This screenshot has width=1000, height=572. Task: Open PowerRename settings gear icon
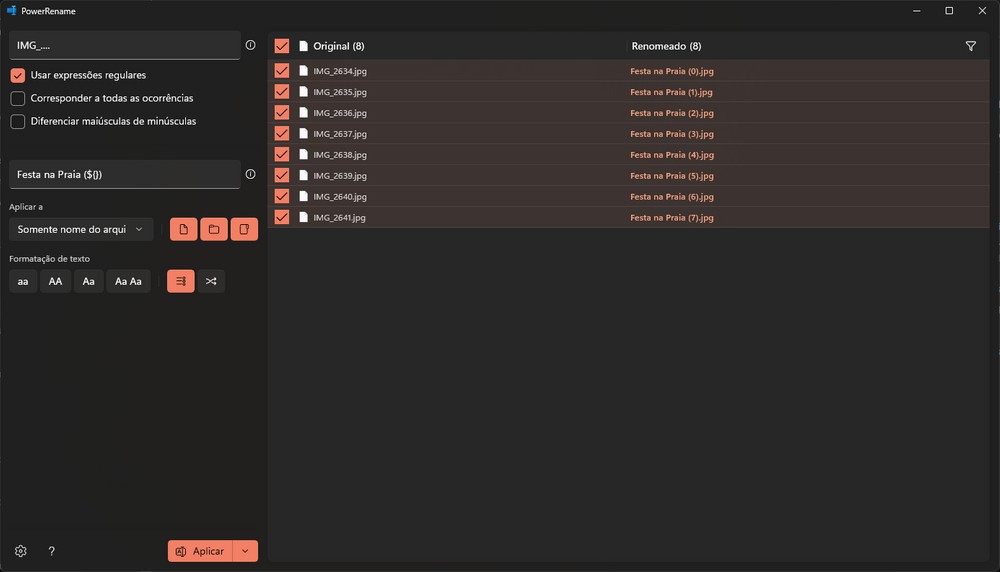point(21,551)
